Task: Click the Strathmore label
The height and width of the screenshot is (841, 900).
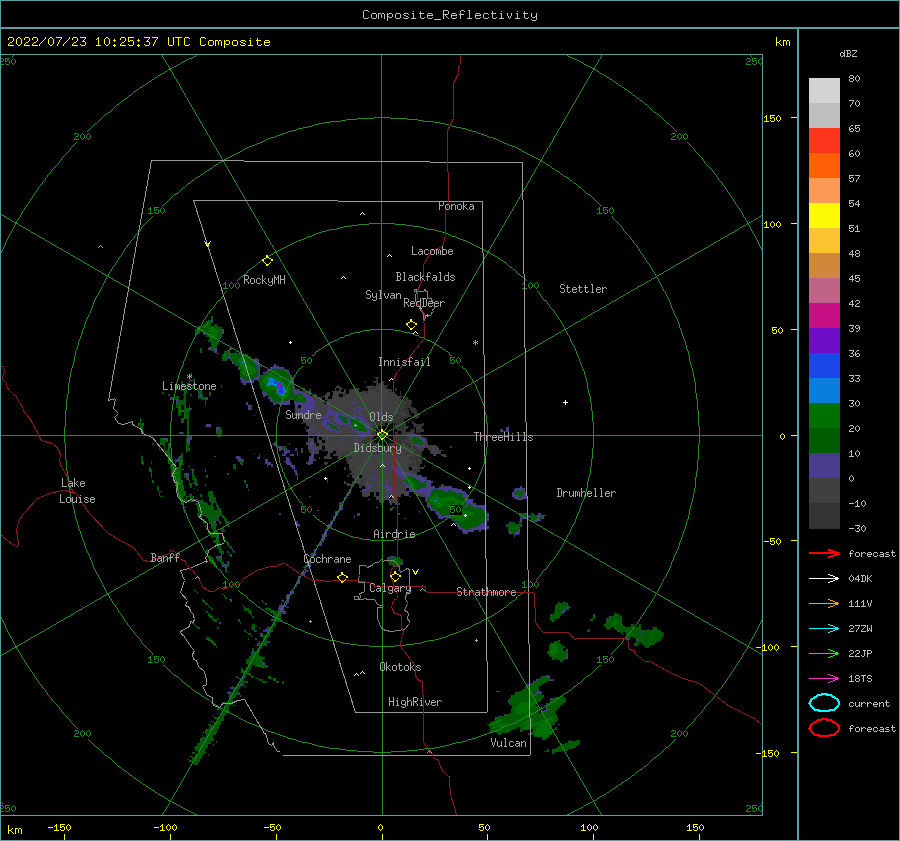Action: 486,592
